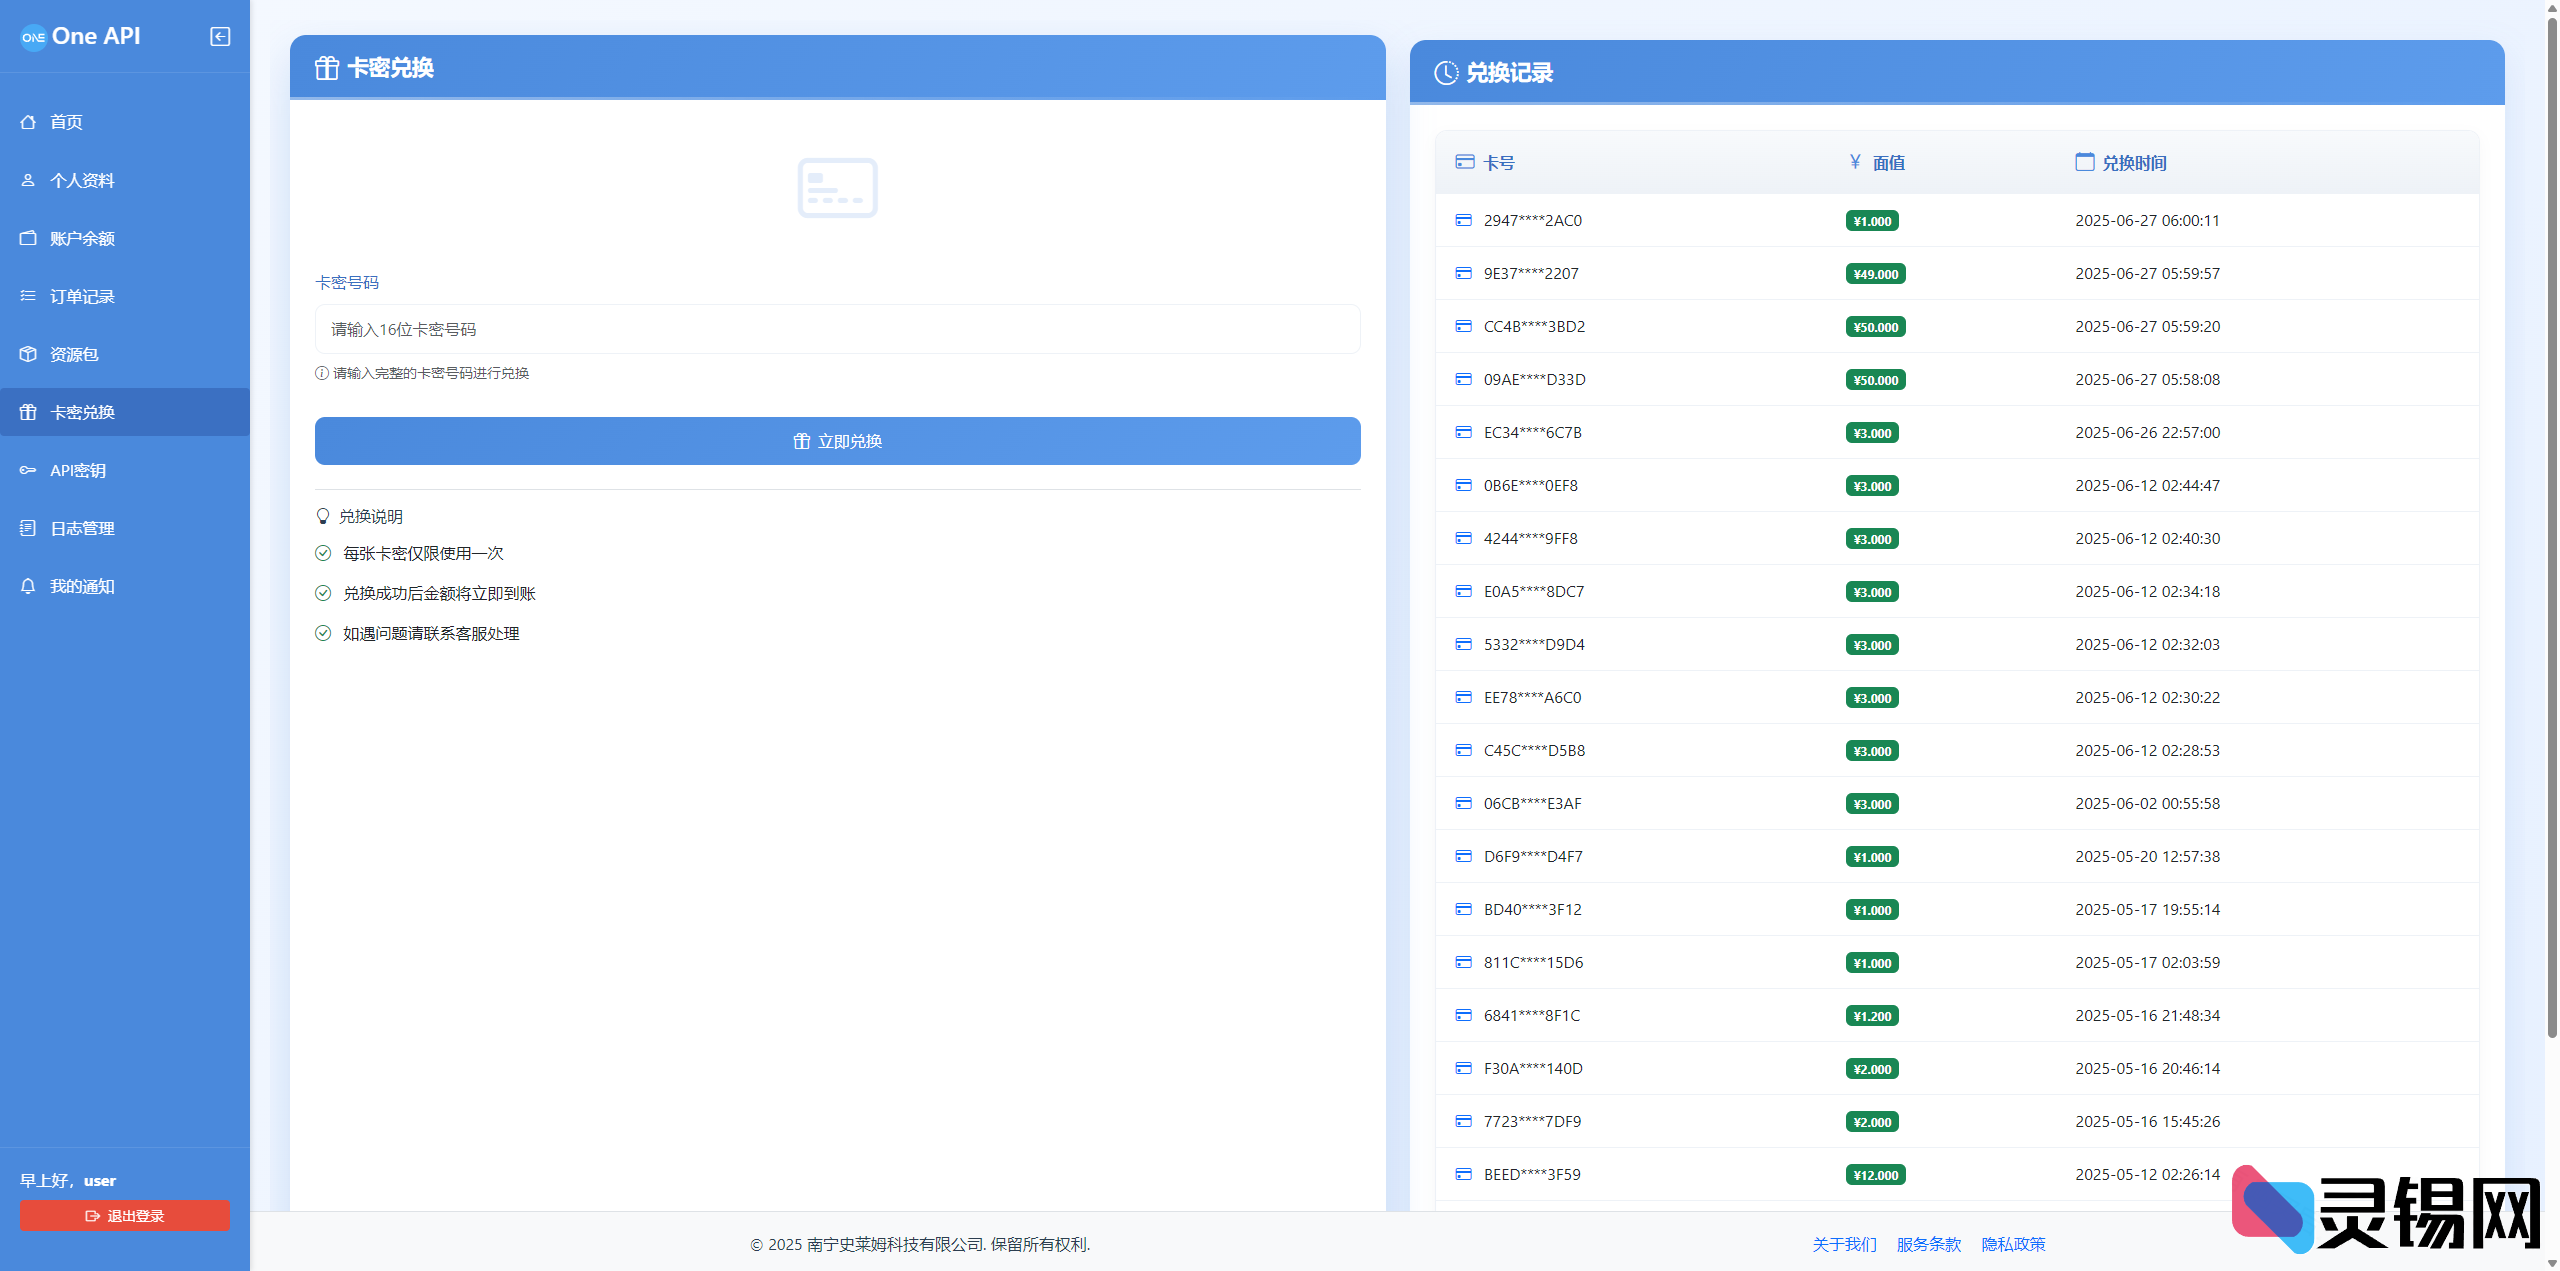Click the red 退出登录 button

[x=124, y=1216]
